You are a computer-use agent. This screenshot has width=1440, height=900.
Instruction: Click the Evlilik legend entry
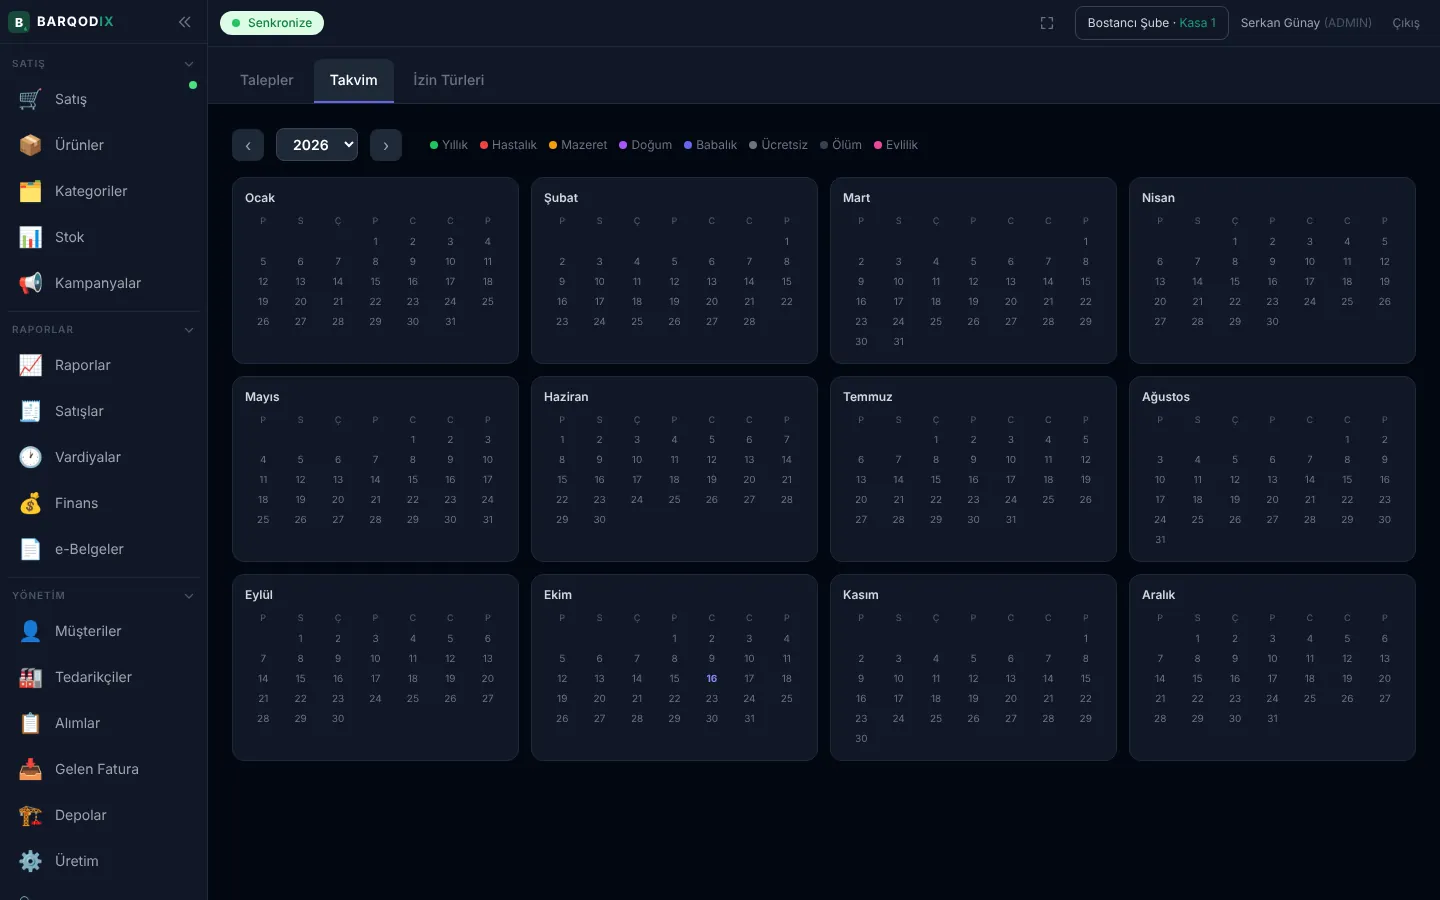click(896, 145)
